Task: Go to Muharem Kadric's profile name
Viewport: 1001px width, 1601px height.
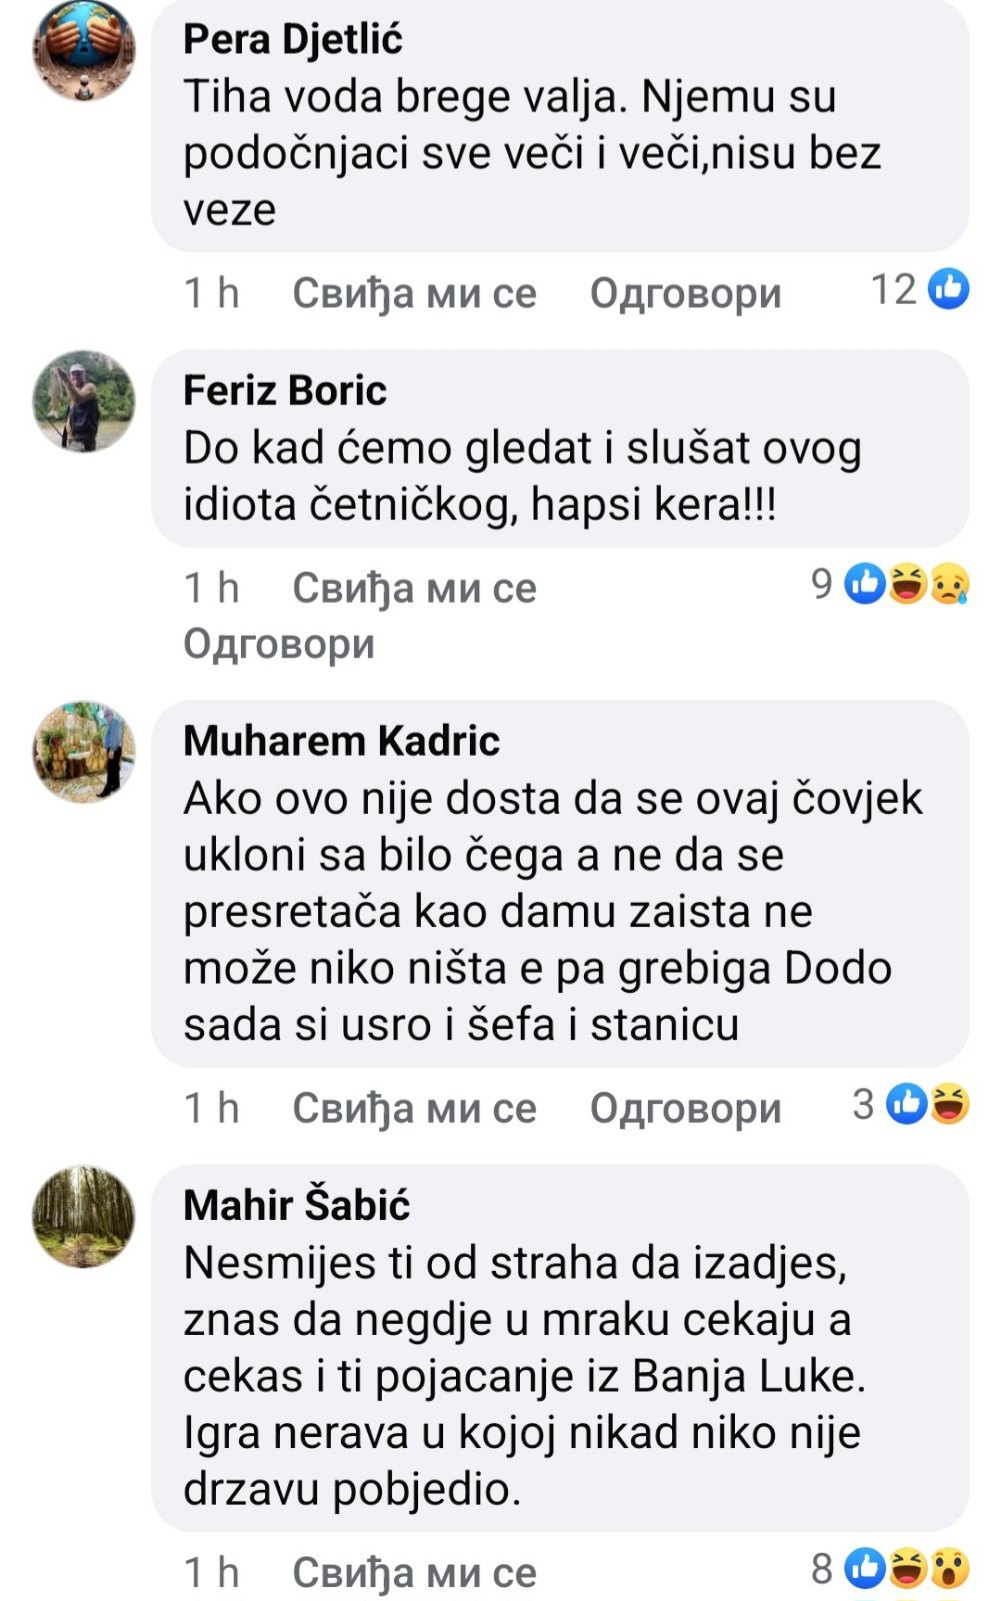Action: (x=341, y=741)
